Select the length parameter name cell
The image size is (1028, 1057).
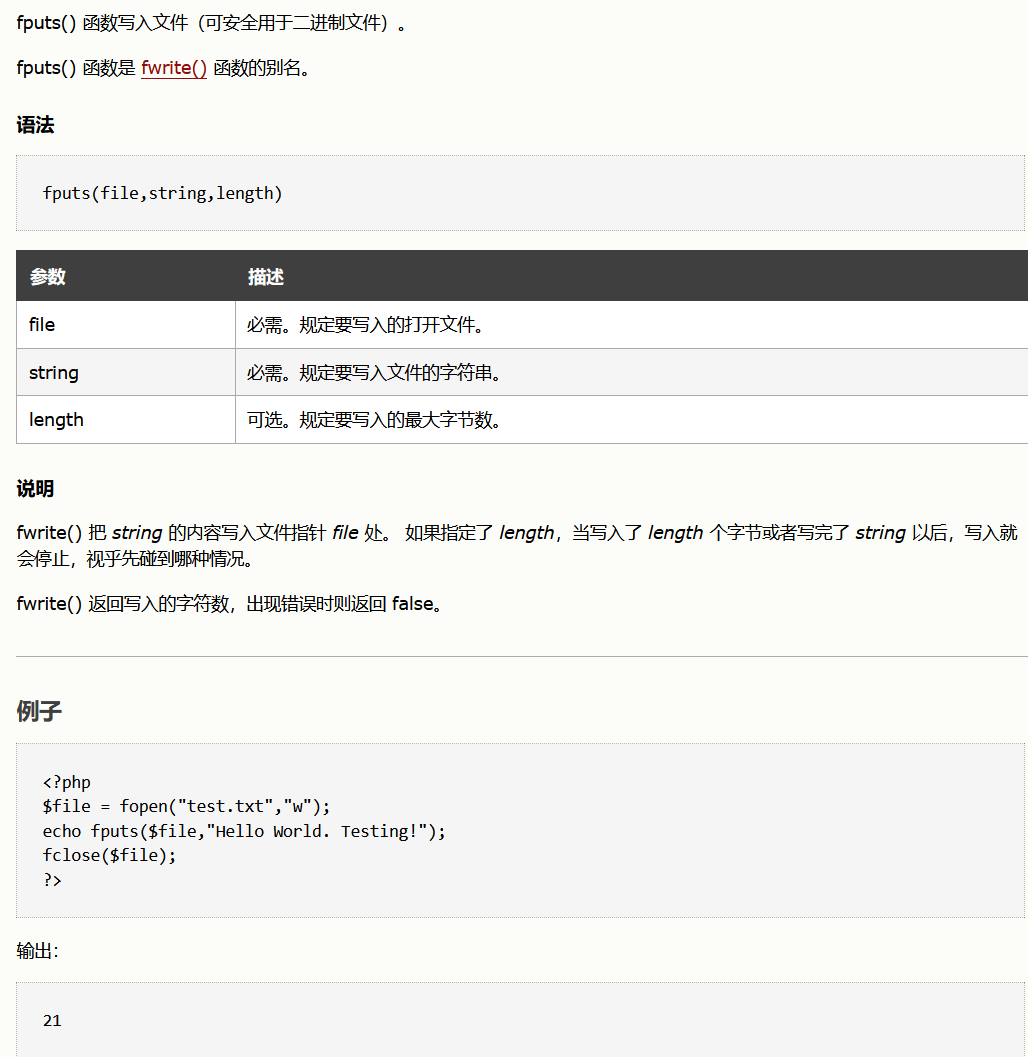tap(56, 420)
